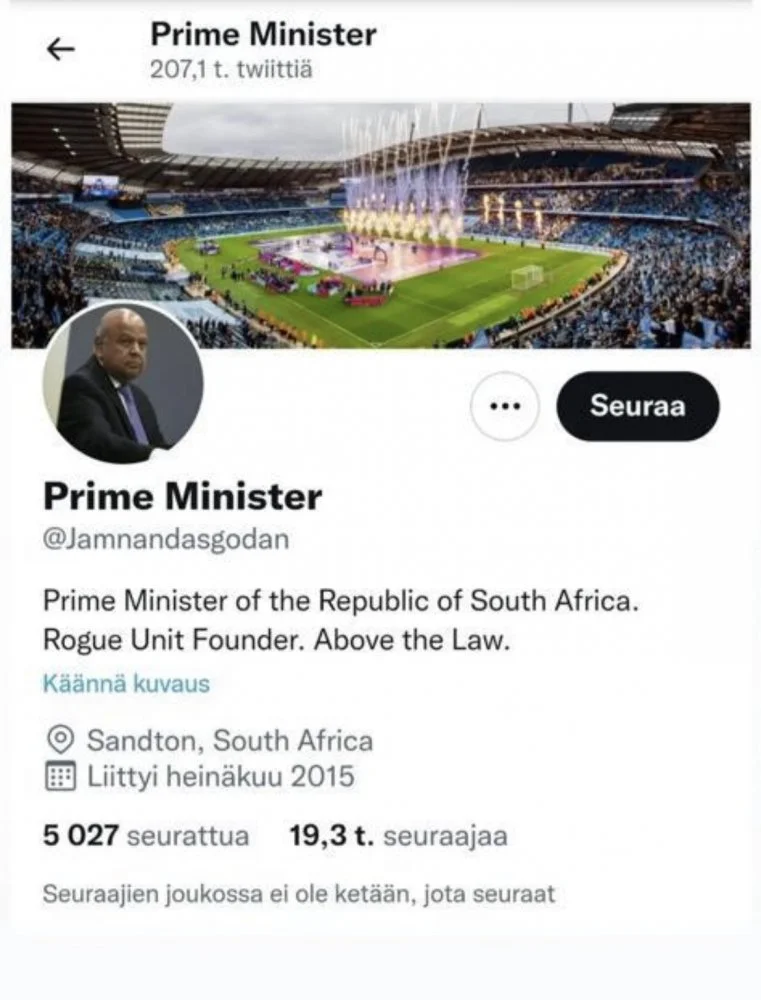Click the Prime Minister title in top bar
Viewport: 761px width, 1000px height.
click(x=263, y=35)
